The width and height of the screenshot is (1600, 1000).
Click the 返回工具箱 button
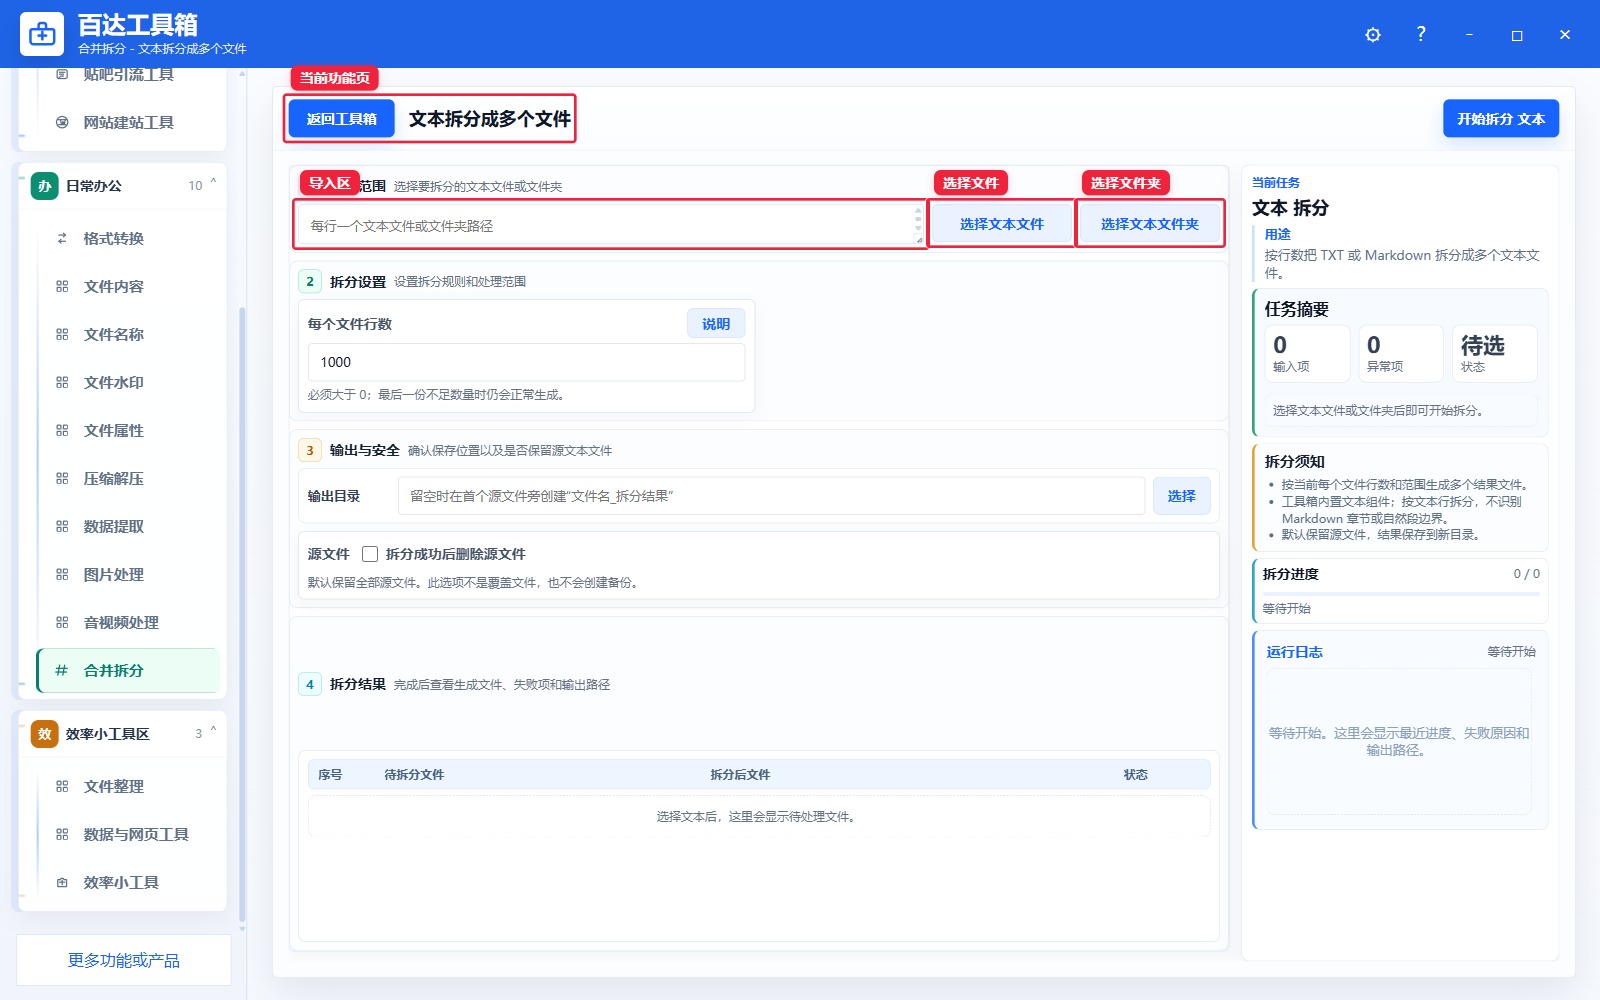tap(342, 119)
